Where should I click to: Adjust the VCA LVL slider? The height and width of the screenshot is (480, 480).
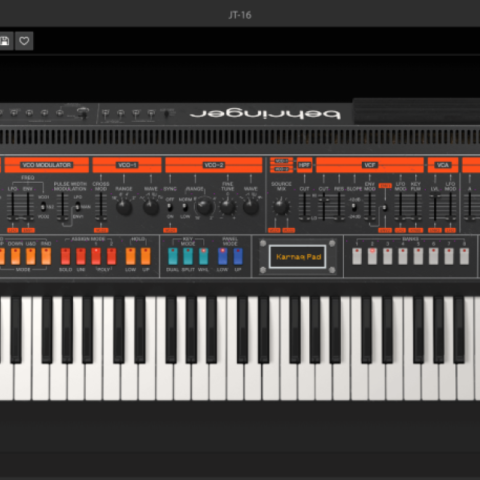(435, 207)
